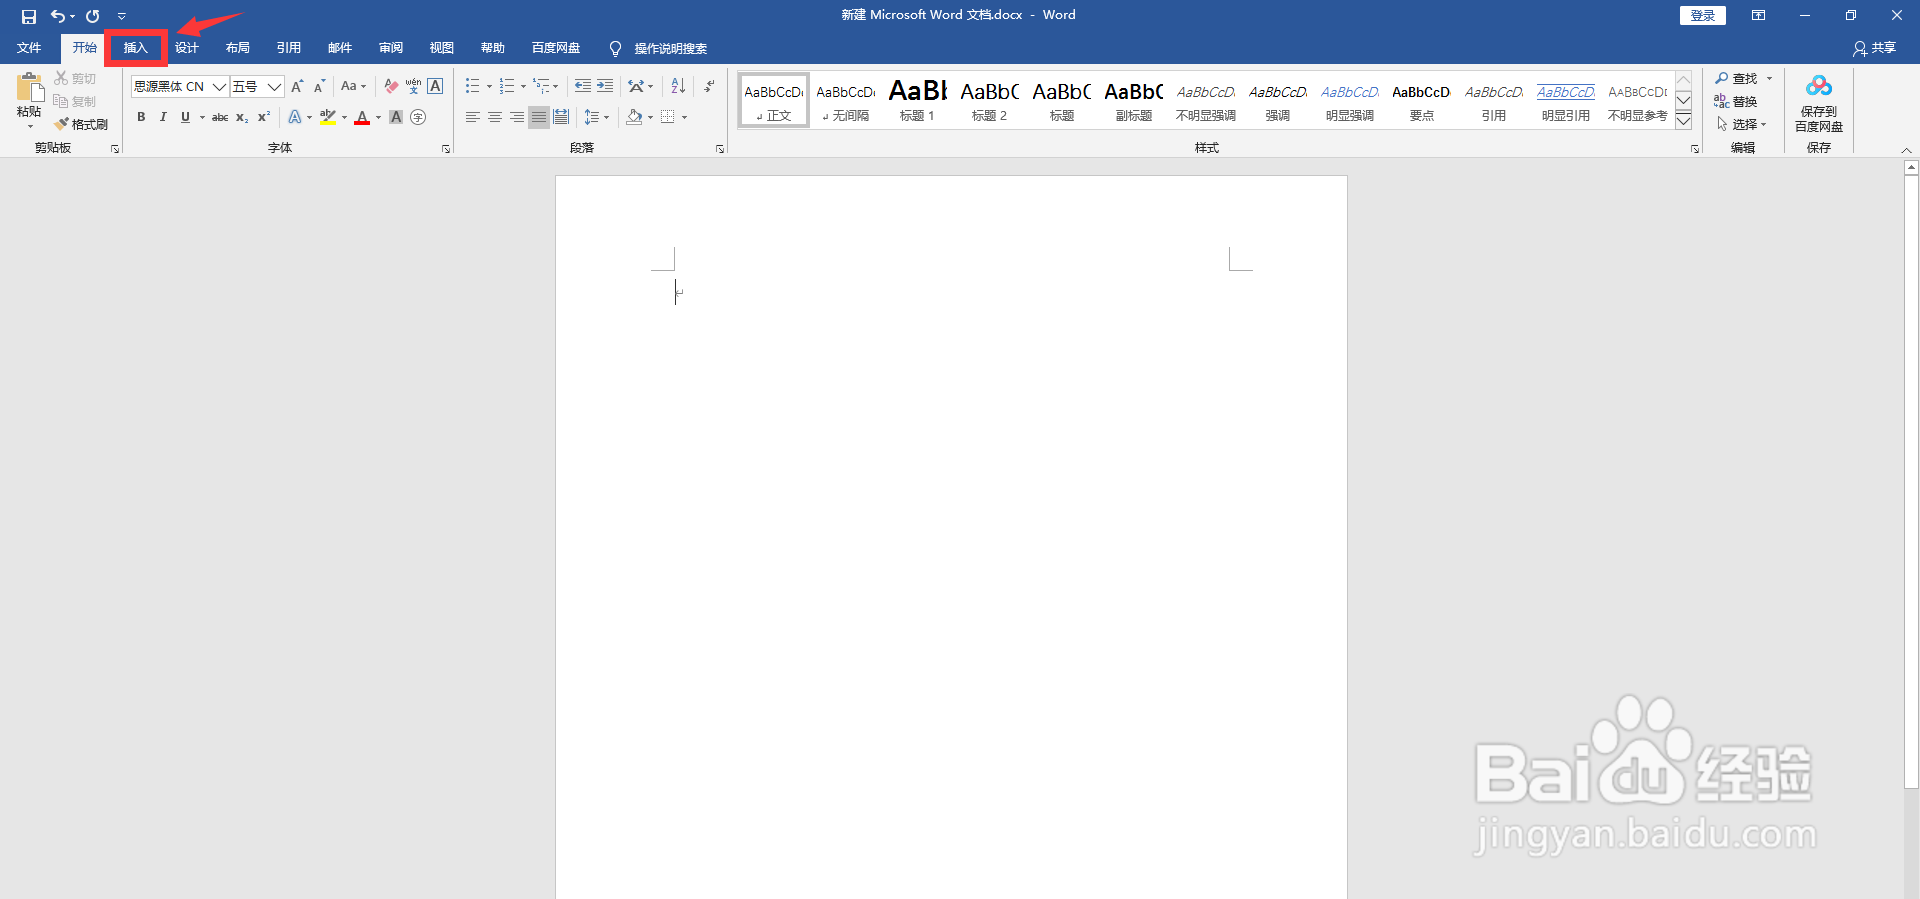
Task: Collapse the ribbon with the chevron
Action: pos(1906,149)
